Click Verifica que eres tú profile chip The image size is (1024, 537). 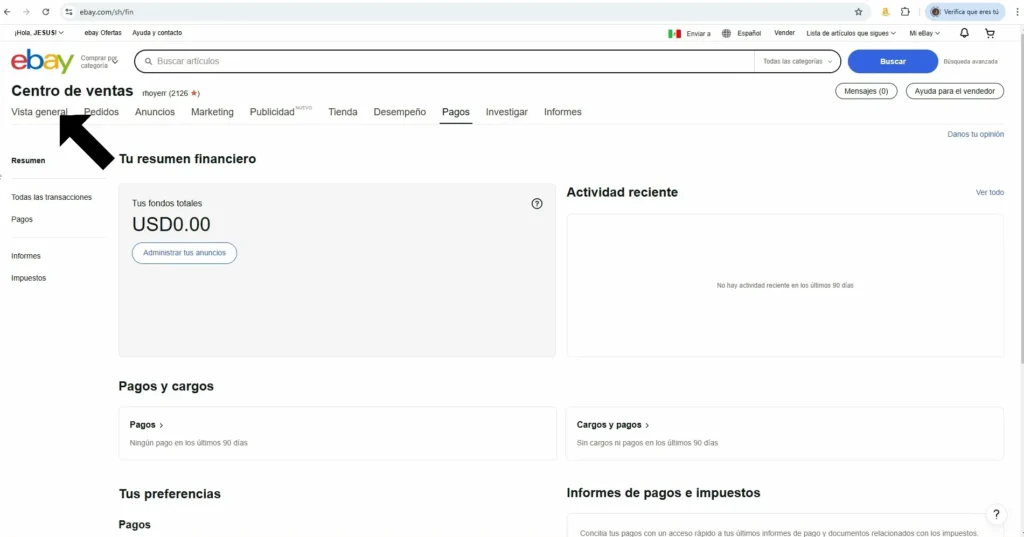click(965, 12)
